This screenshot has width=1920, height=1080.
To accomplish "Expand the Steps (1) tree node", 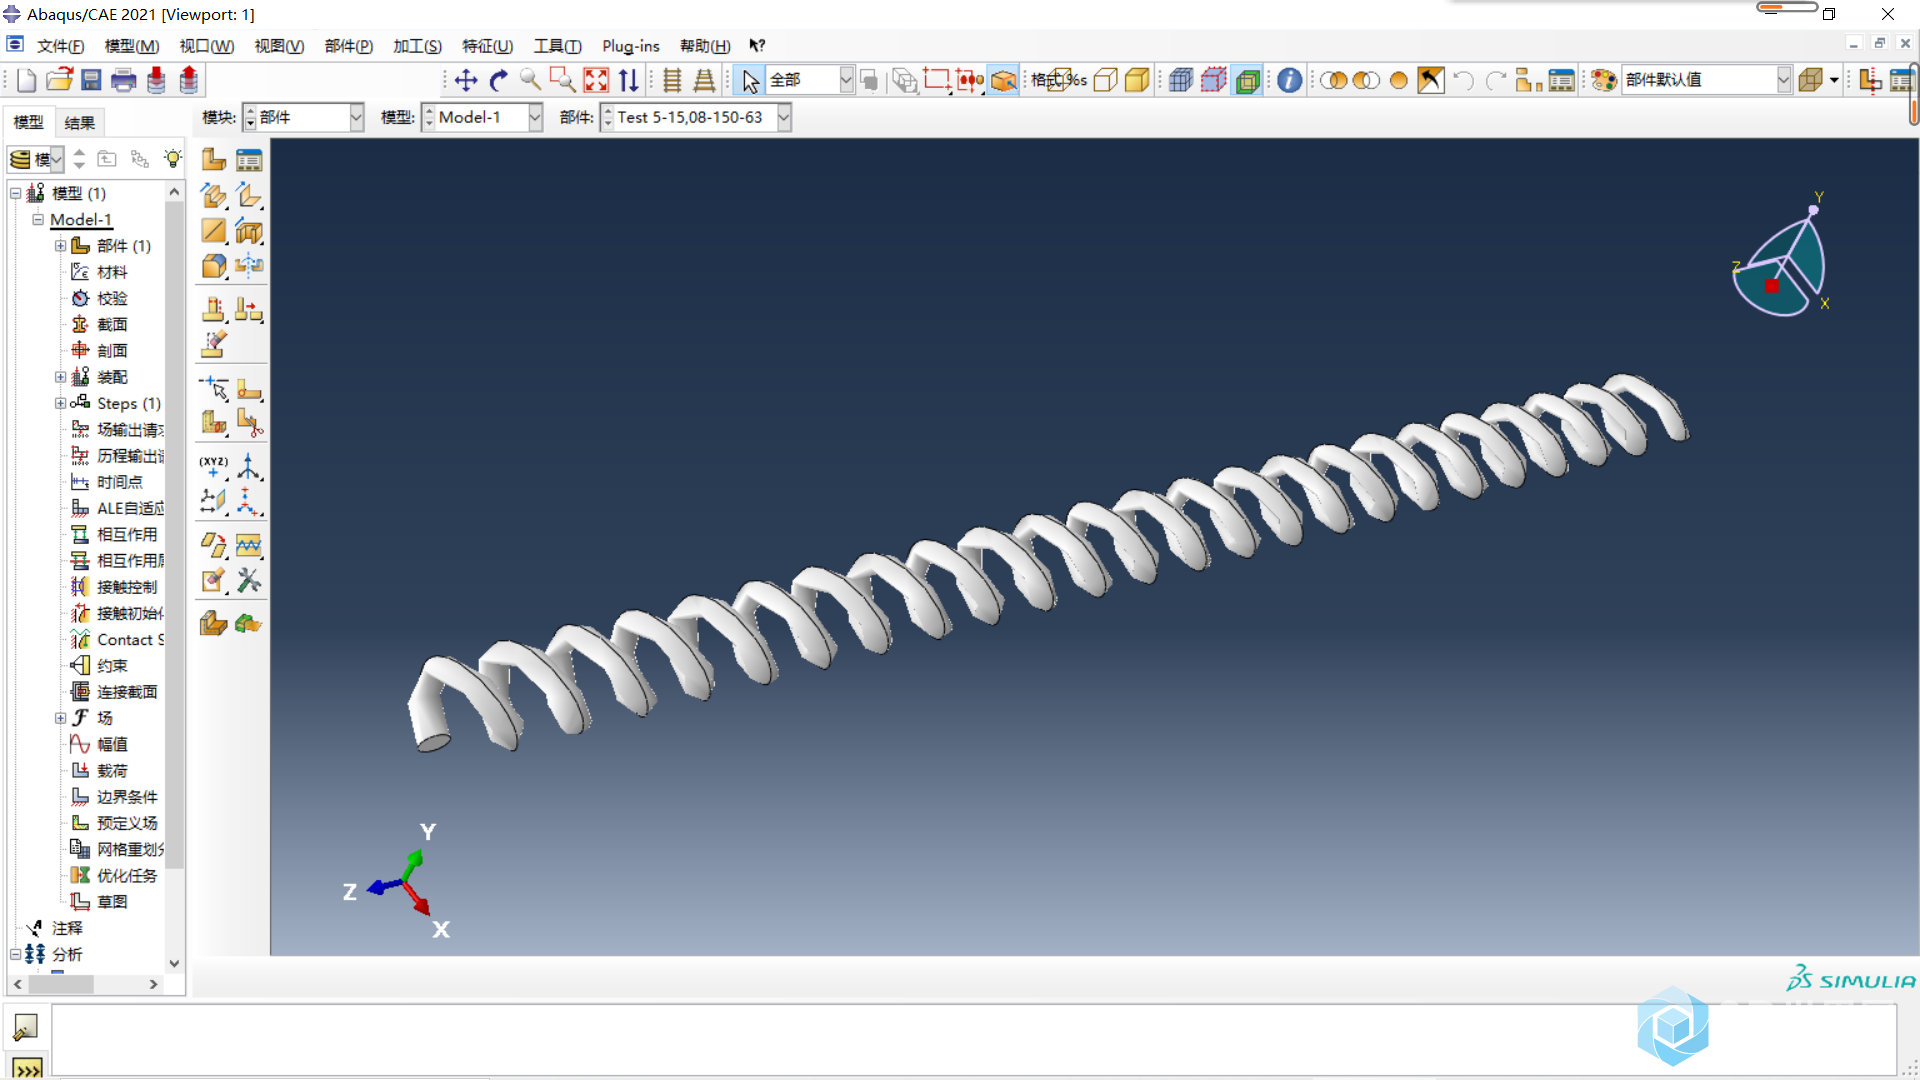I will (60, 403).
